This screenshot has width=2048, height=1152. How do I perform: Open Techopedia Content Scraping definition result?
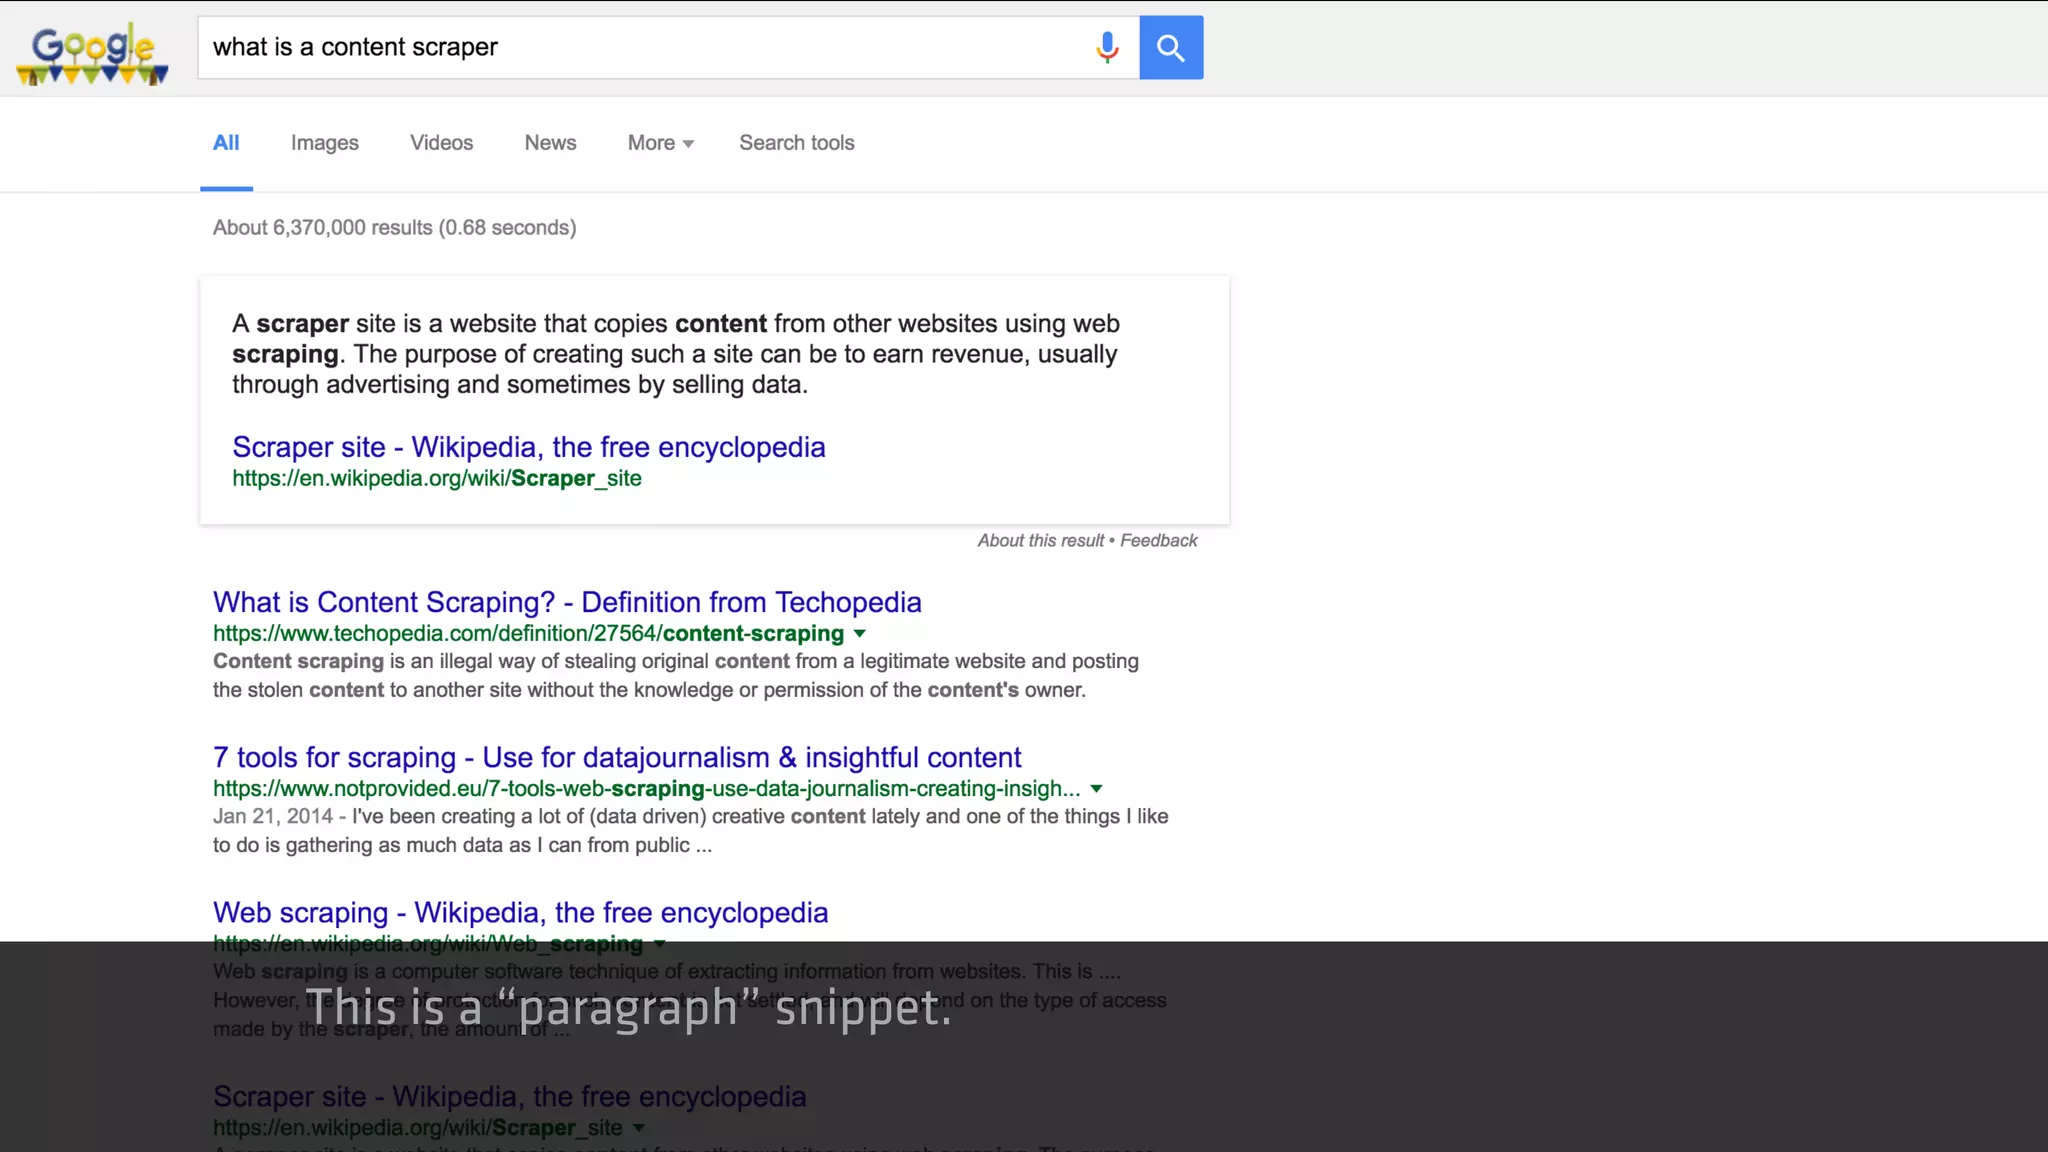coord(566,602)
